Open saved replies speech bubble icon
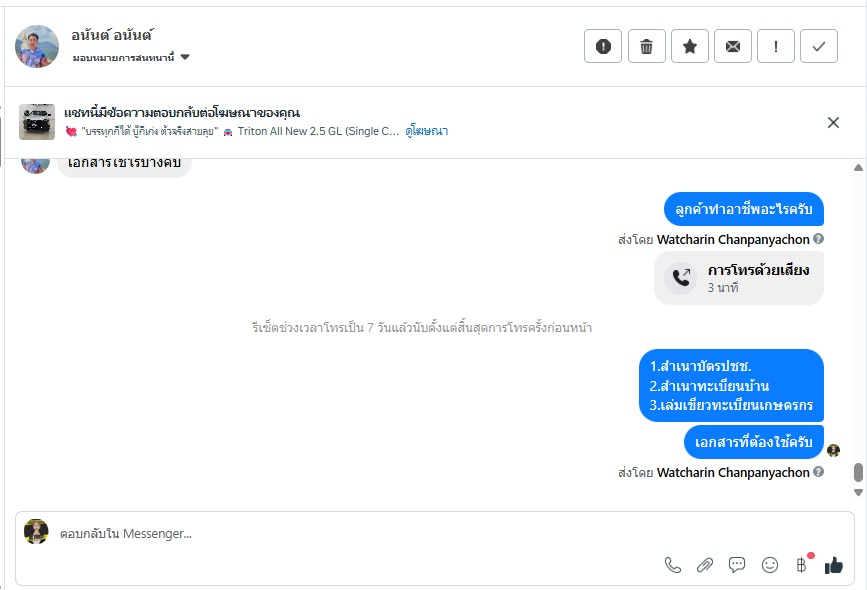This screenshot has width=867, height=590. 737,565
